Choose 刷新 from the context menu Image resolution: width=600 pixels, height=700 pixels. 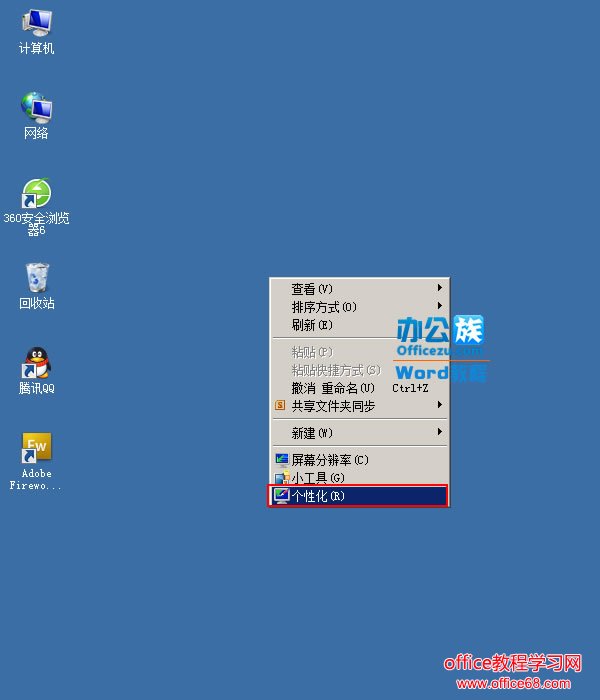pos(311,325)
